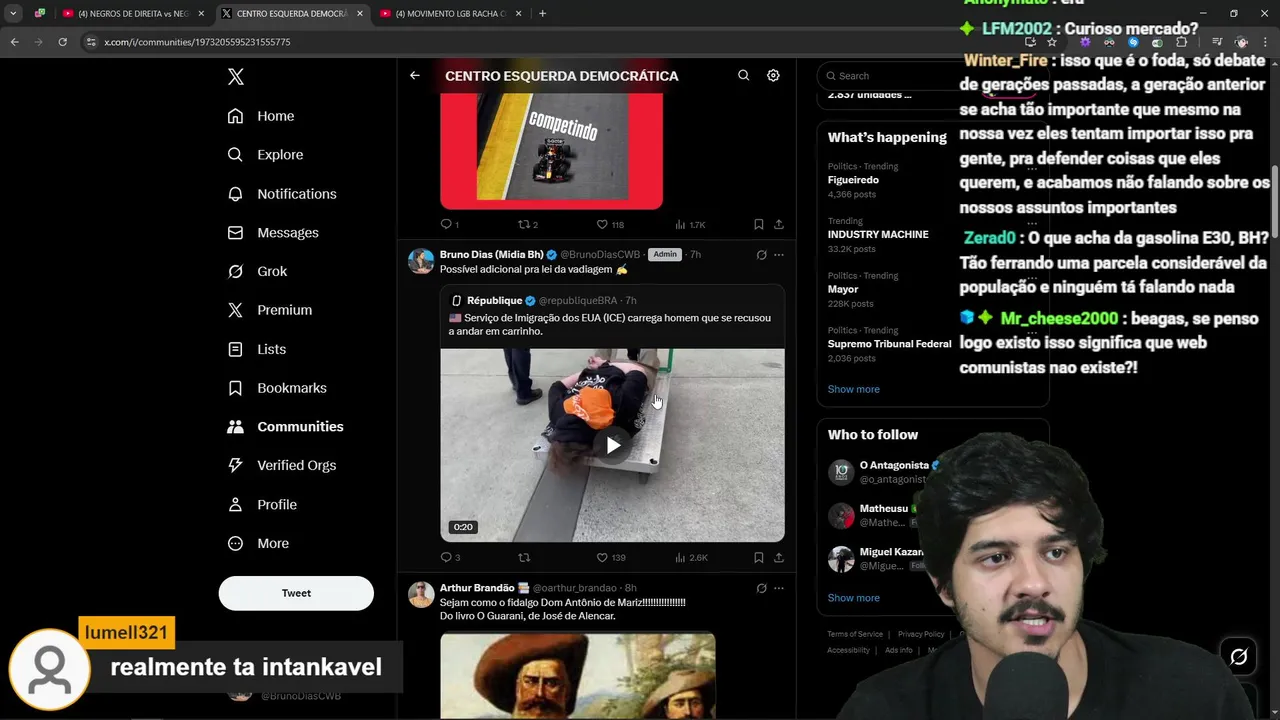Open more options on Bruno Dias post
1280x720 pixels.
(778, 255)
